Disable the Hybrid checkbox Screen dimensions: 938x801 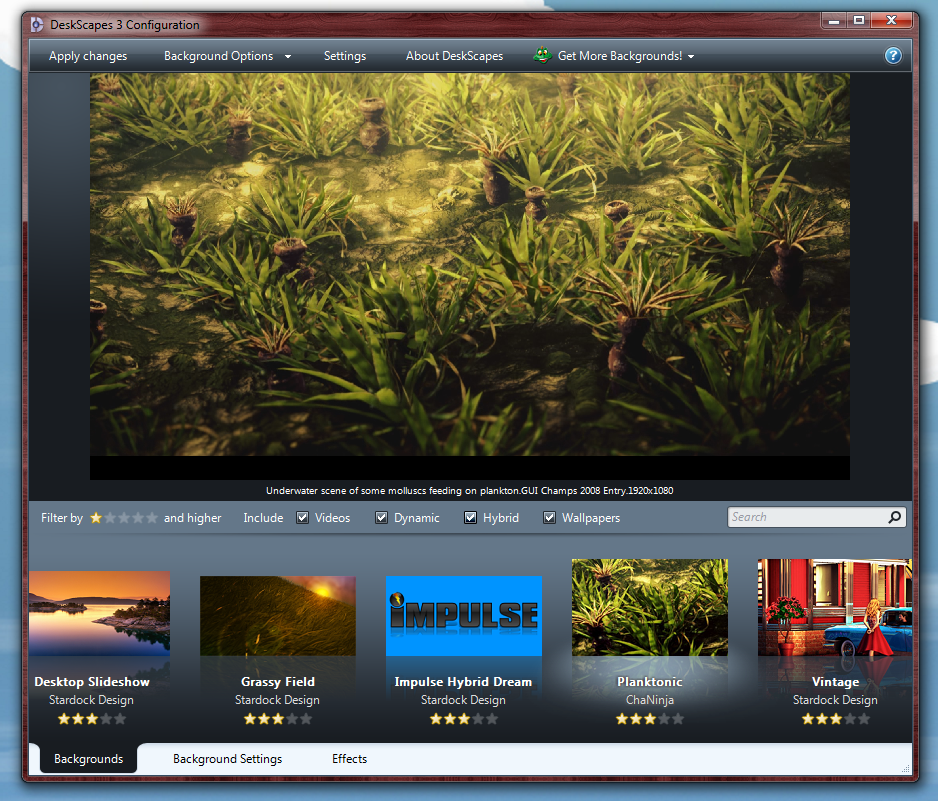[x=471, y=517]
